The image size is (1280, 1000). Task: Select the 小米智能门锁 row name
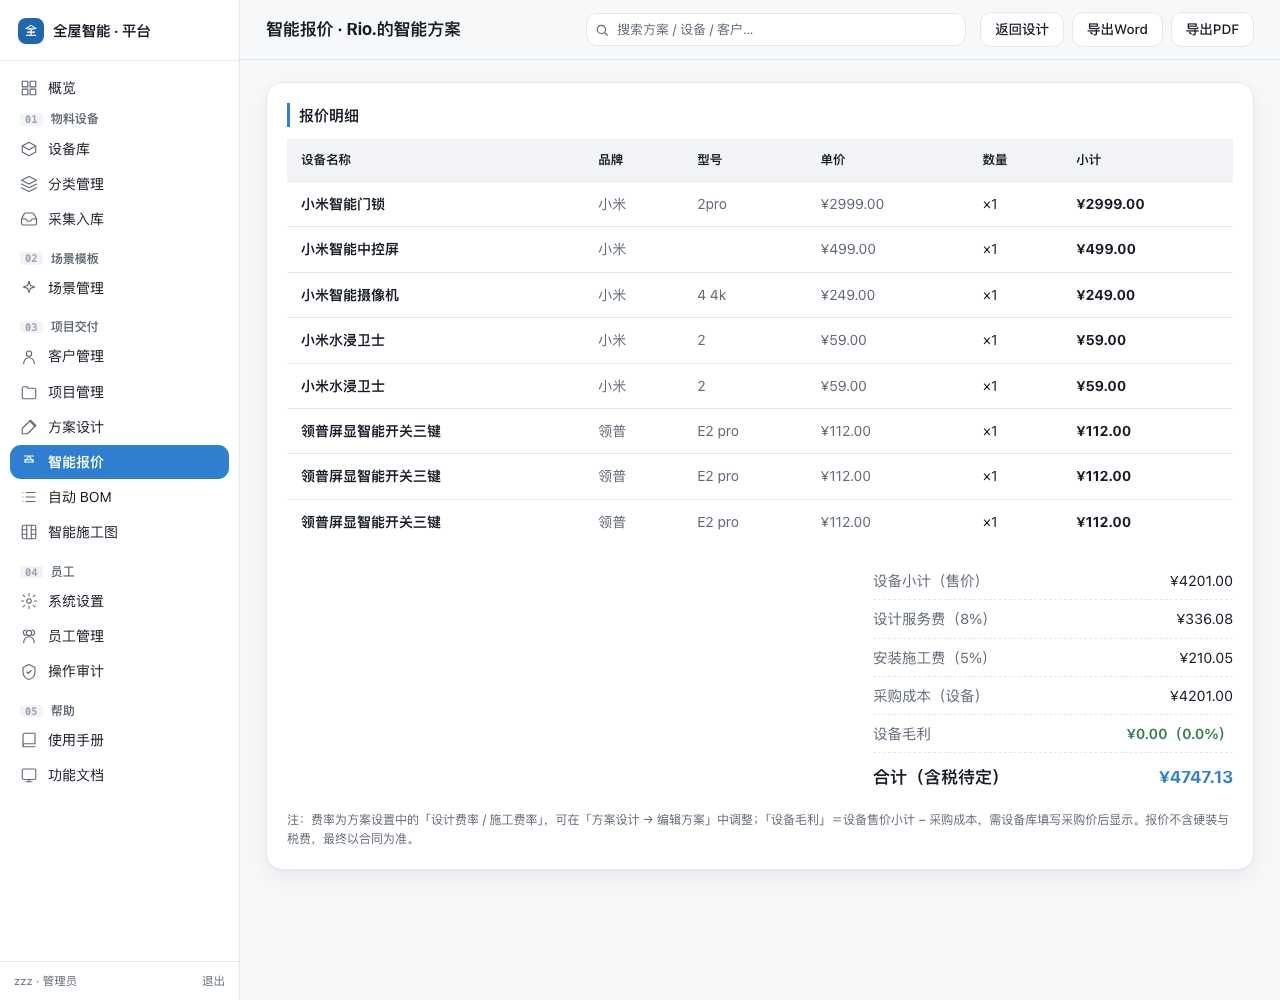(x=343, y=204)
